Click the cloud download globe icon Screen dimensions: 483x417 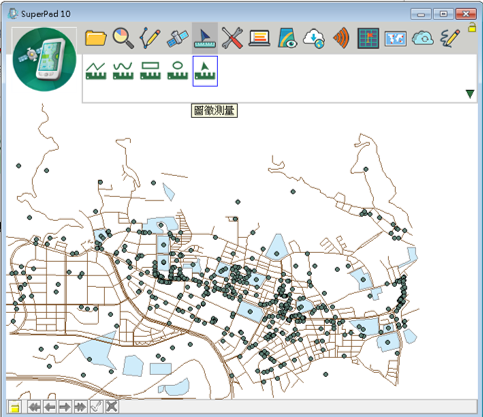[x=314, y=38]
